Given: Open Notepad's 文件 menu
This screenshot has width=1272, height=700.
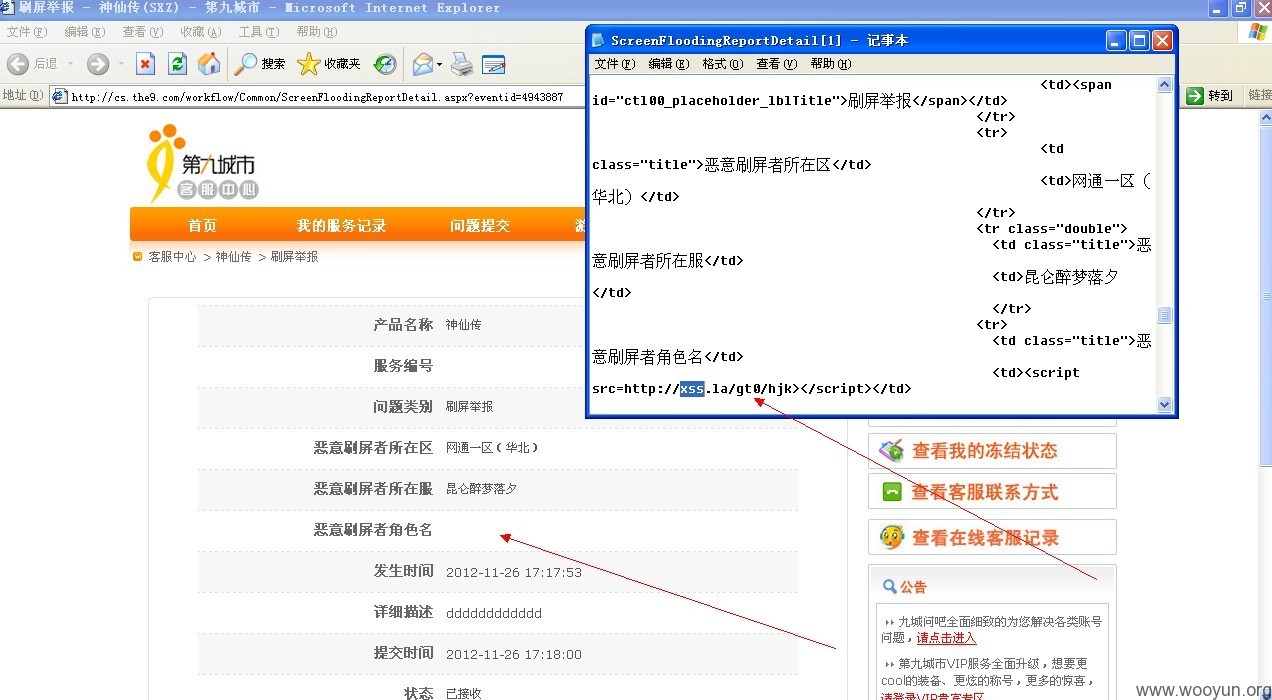Looking at the screenshot, I should tap(615, 64).
